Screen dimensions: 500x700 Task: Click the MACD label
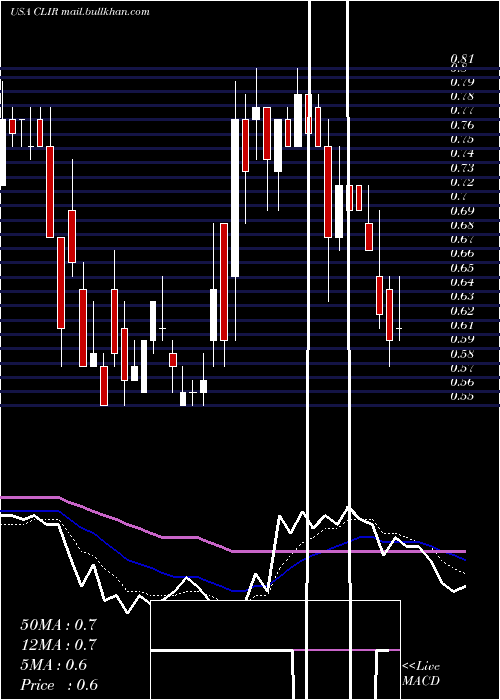point(421,681)
